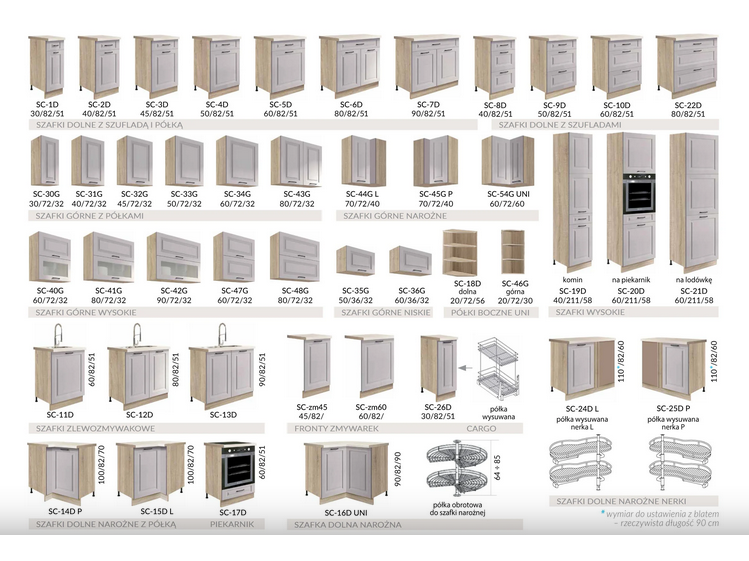Select the SC-43G double-door upper cabinet
Screen dimensions: 749x561
[x=296, y=162]
